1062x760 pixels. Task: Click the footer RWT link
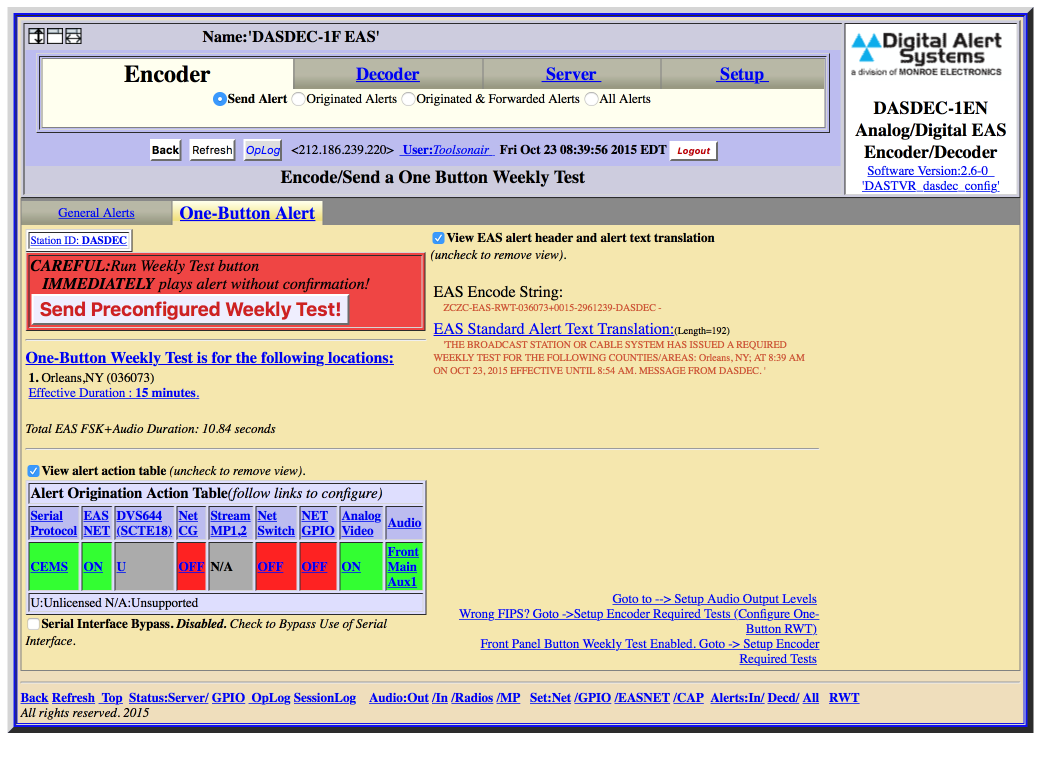click(x=844, y=698)
